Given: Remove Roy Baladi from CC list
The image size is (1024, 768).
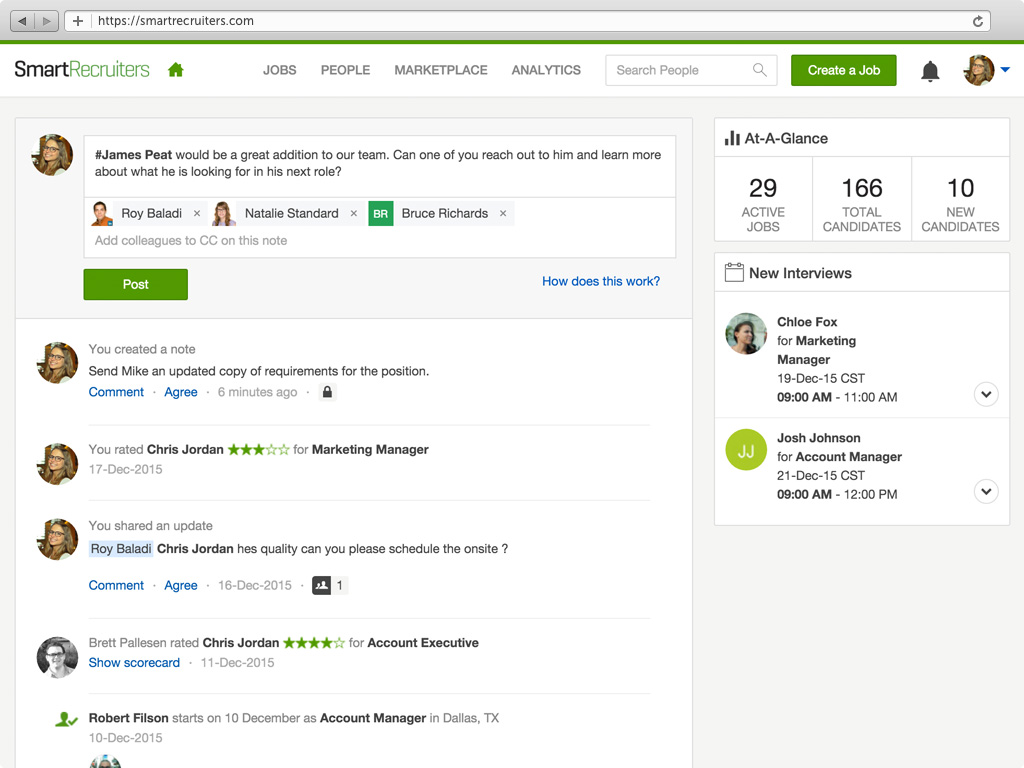Looking at the screenshot, I should click(197, 214).
